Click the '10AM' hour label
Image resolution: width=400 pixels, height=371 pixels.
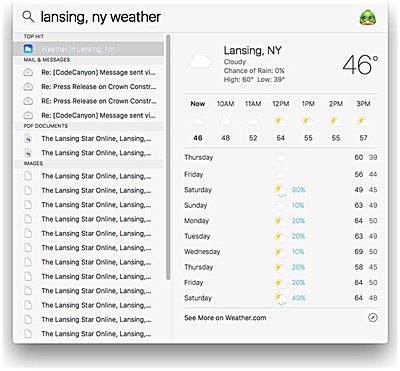[225, 104]
